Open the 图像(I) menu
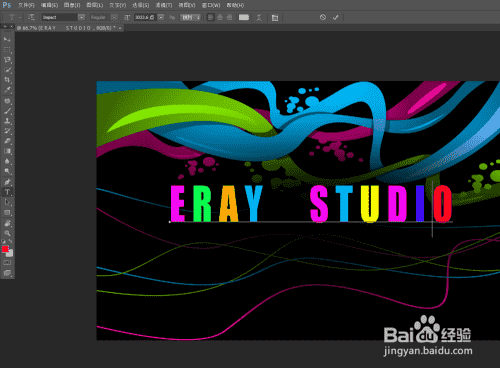Image resolution: width=500 pixels, height=368 pixels. [x=72, y=5]
